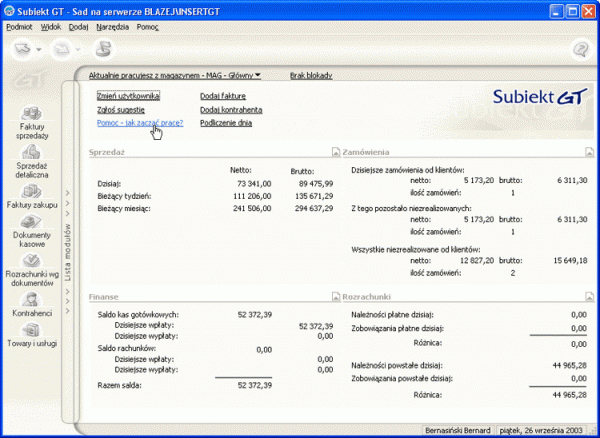Open the Sprzedaż detaliczna module
This screenshot has width=600, height=438.
(x=33, y=159)
